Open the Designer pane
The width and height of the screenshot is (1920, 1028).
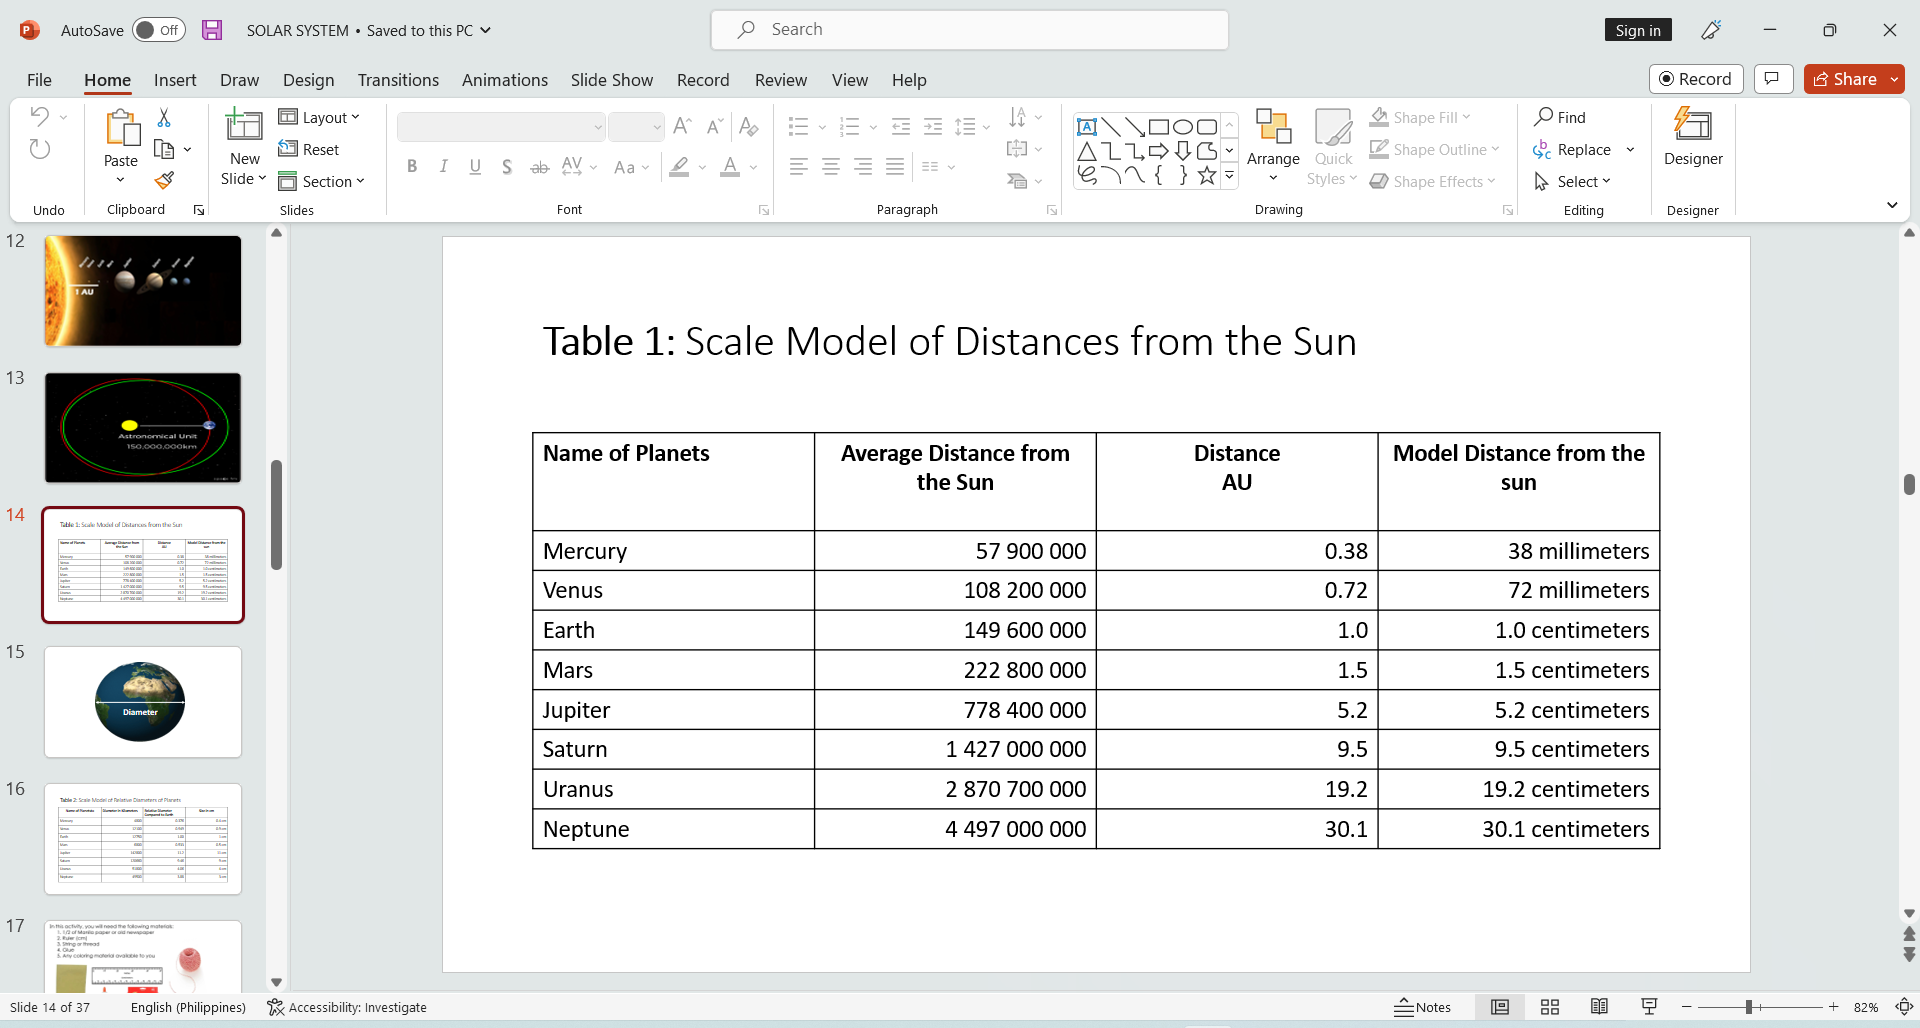[1692, 137]
